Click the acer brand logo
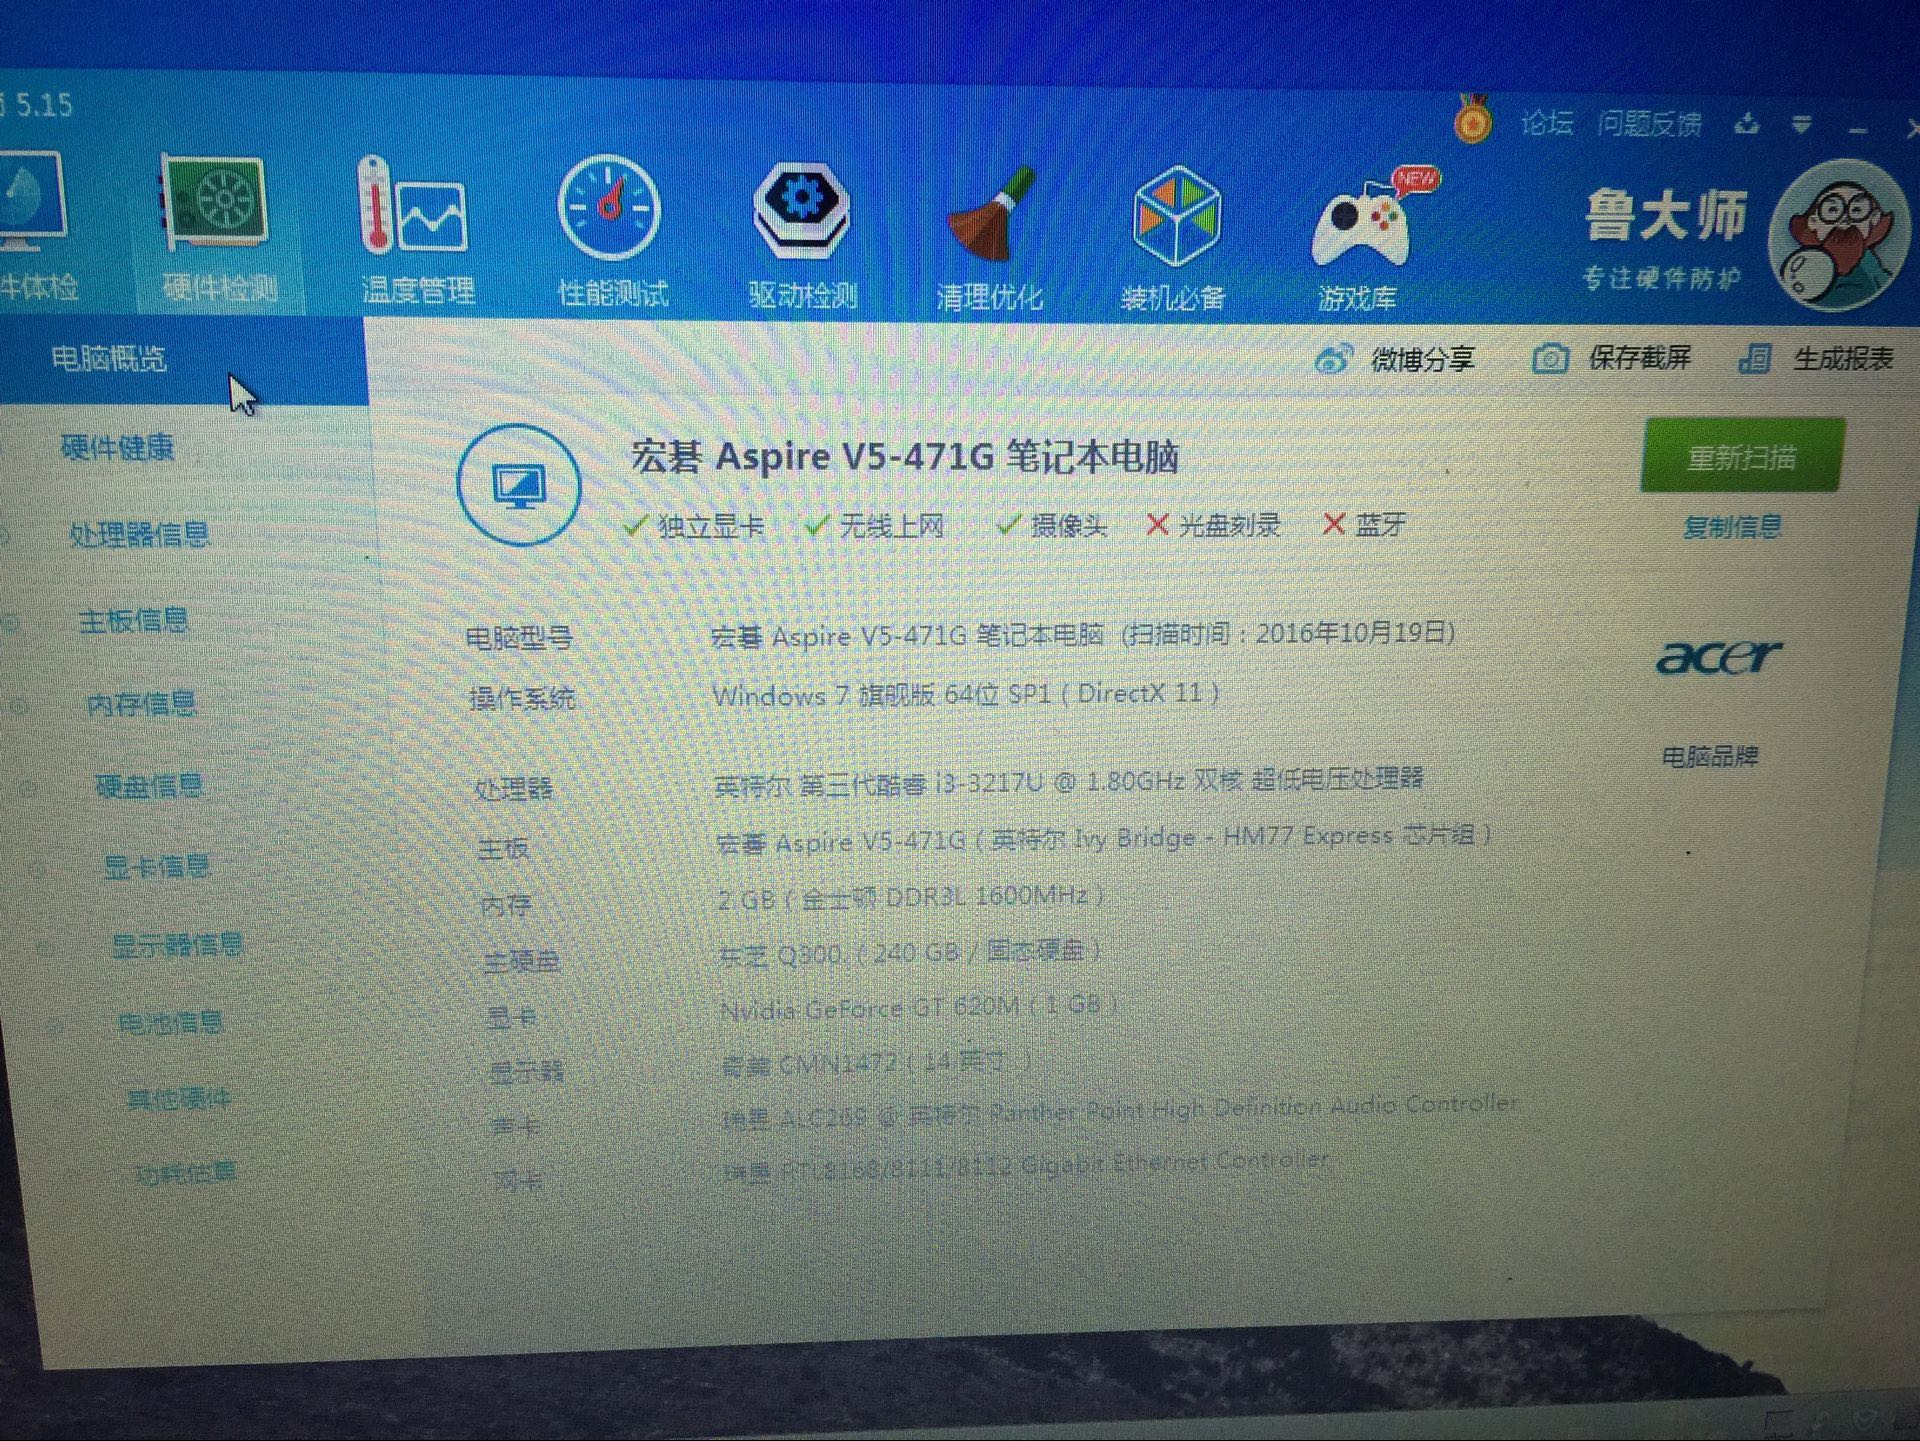Image resolution: width=1920 pixels, height=1441 pixels. [x=1717, y=657]
